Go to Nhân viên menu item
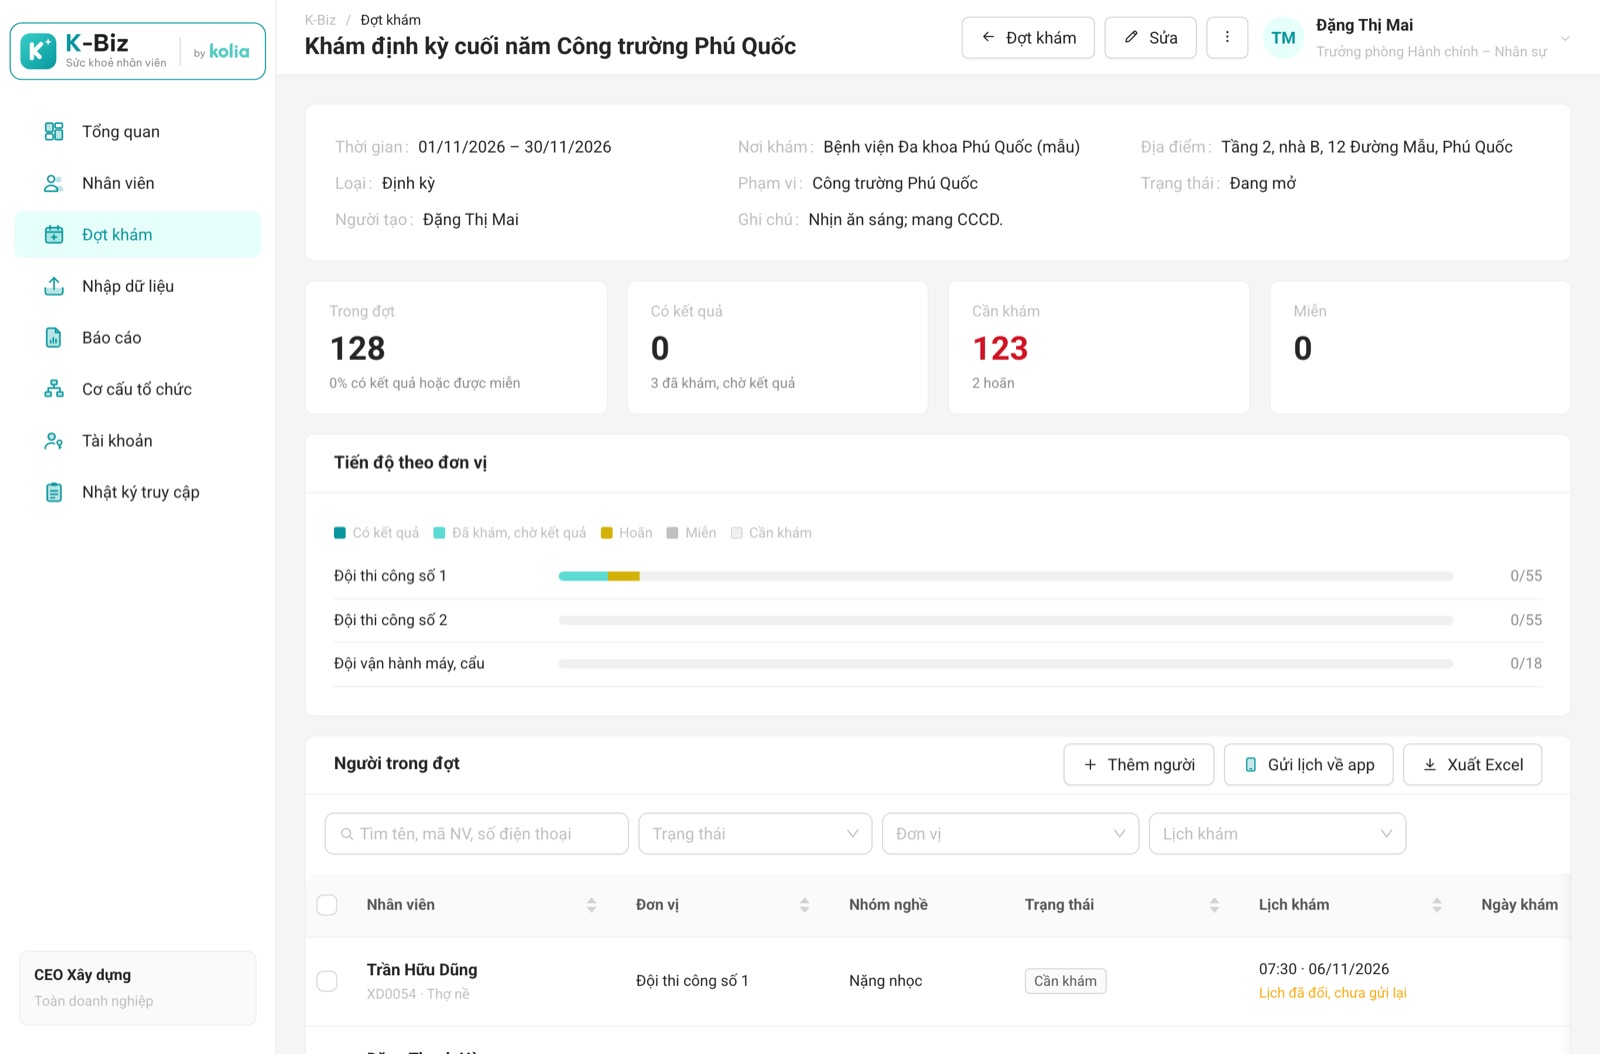Image resolution: width=1600 pixels, height=1054 pixels. [x=138, y=183]
